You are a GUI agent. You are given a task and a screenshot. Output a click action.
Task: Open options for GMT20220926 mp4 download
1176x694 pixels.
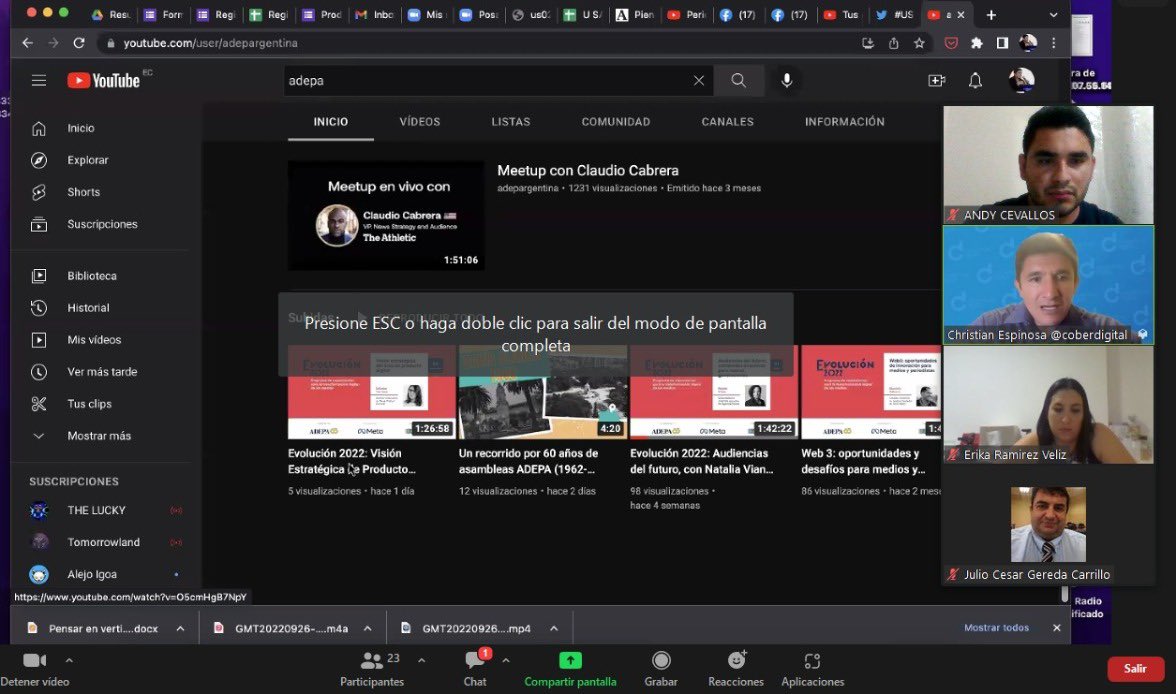click(554, 629)
